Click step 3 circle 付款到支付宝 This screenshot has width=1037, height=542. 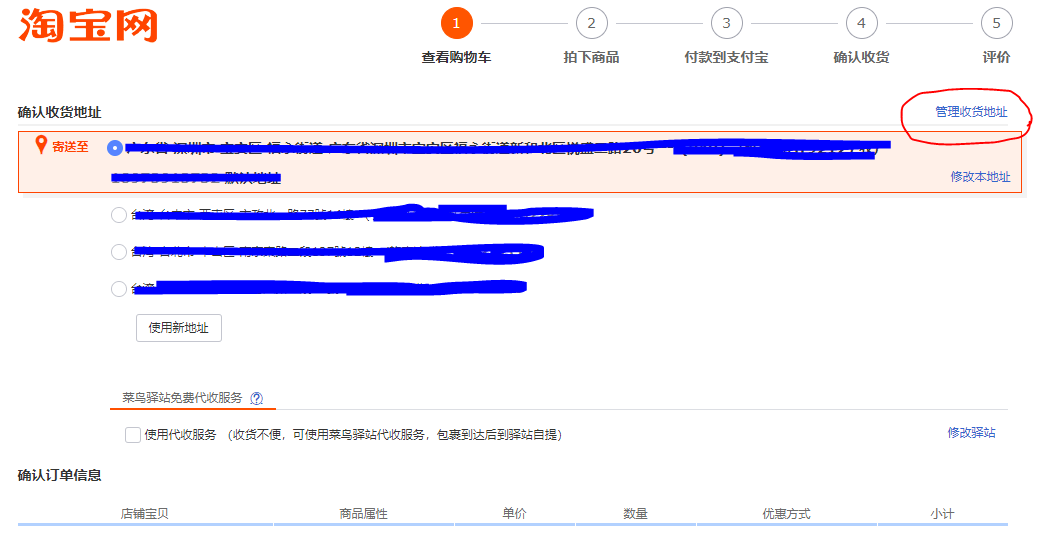coord(726,23)
